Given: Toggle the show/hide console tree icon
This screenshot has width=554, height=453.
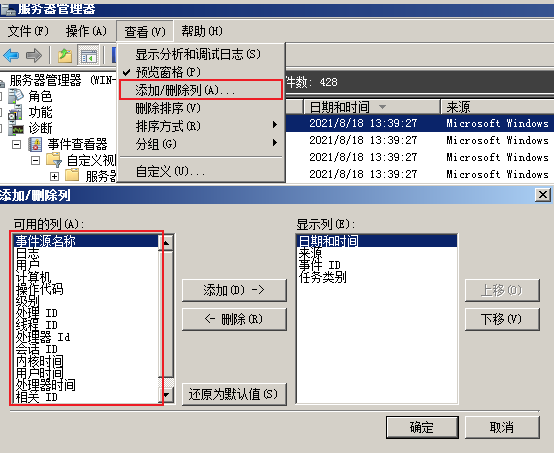Looking at the screenshot, I should tap(88, 55).
